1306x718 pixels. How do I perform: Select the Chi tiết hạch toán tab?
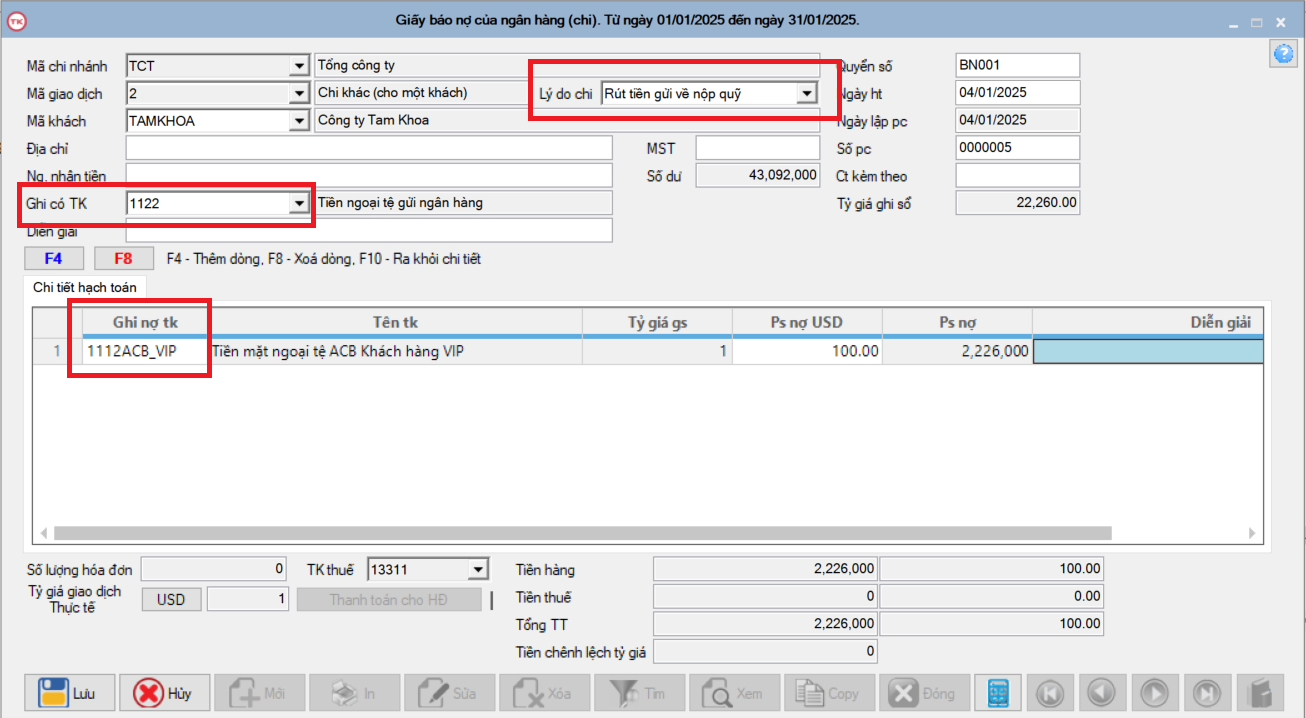point(85,287)
